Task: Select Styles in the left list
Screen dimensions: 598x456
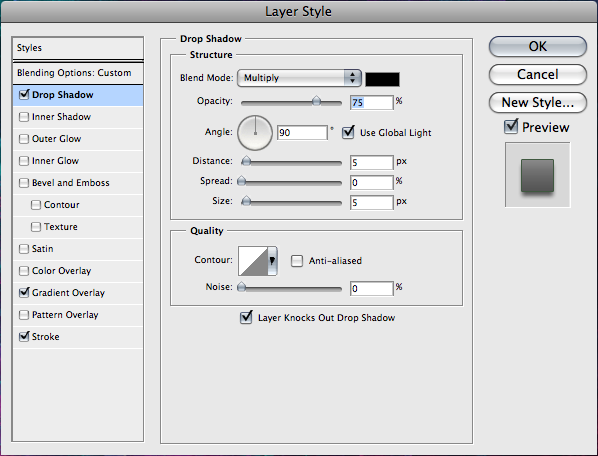Action: click(78, 48)
